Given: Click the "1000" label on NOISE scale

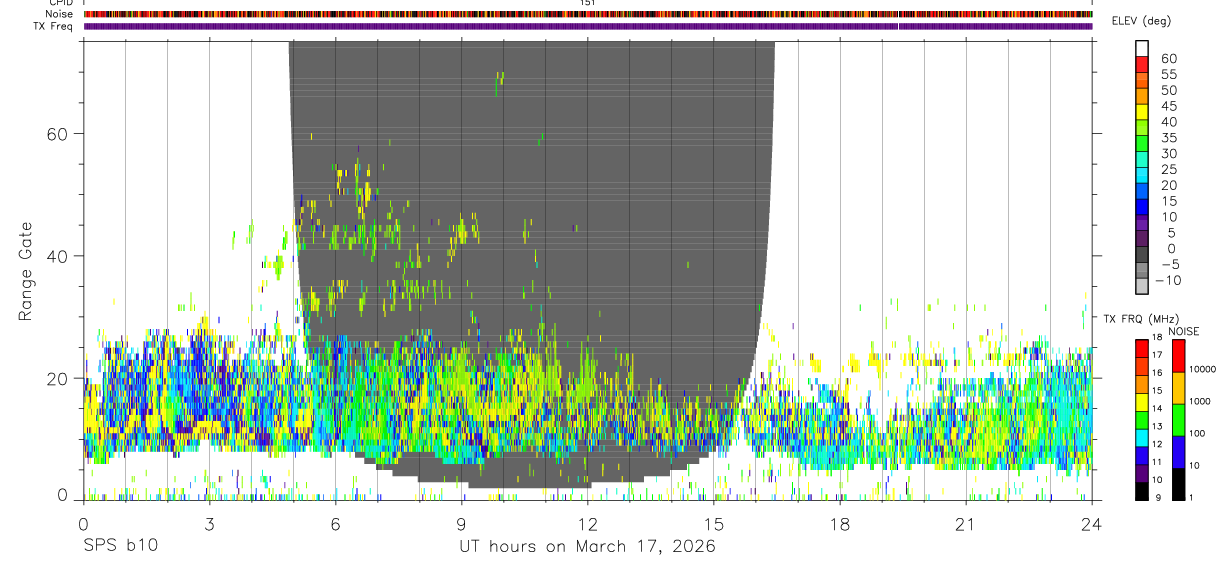Looking at the screenshot, I should point(1199,401).
